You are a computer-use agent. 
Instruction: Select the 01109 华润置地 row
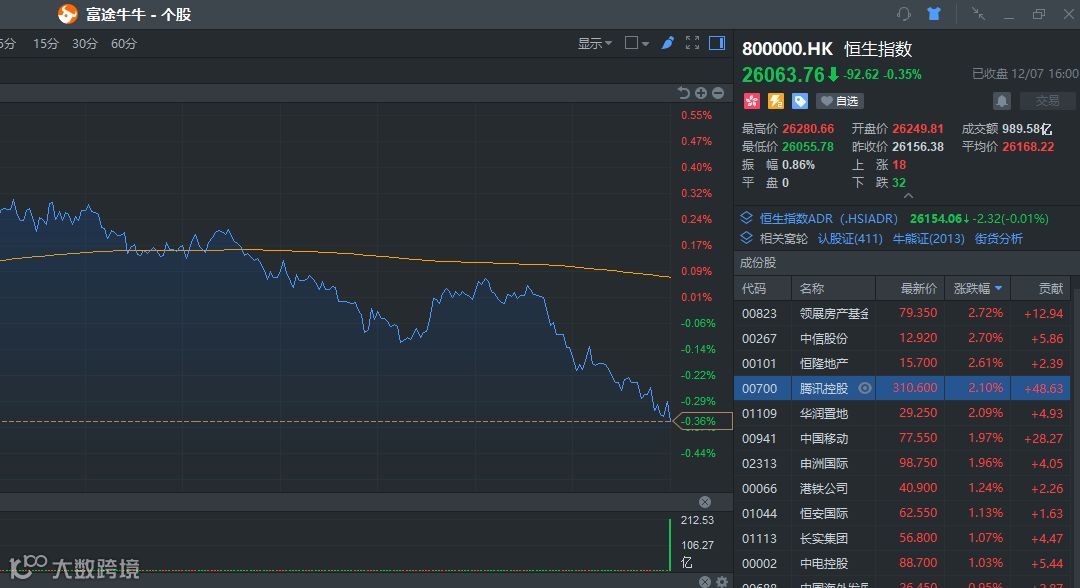[902, 413]
